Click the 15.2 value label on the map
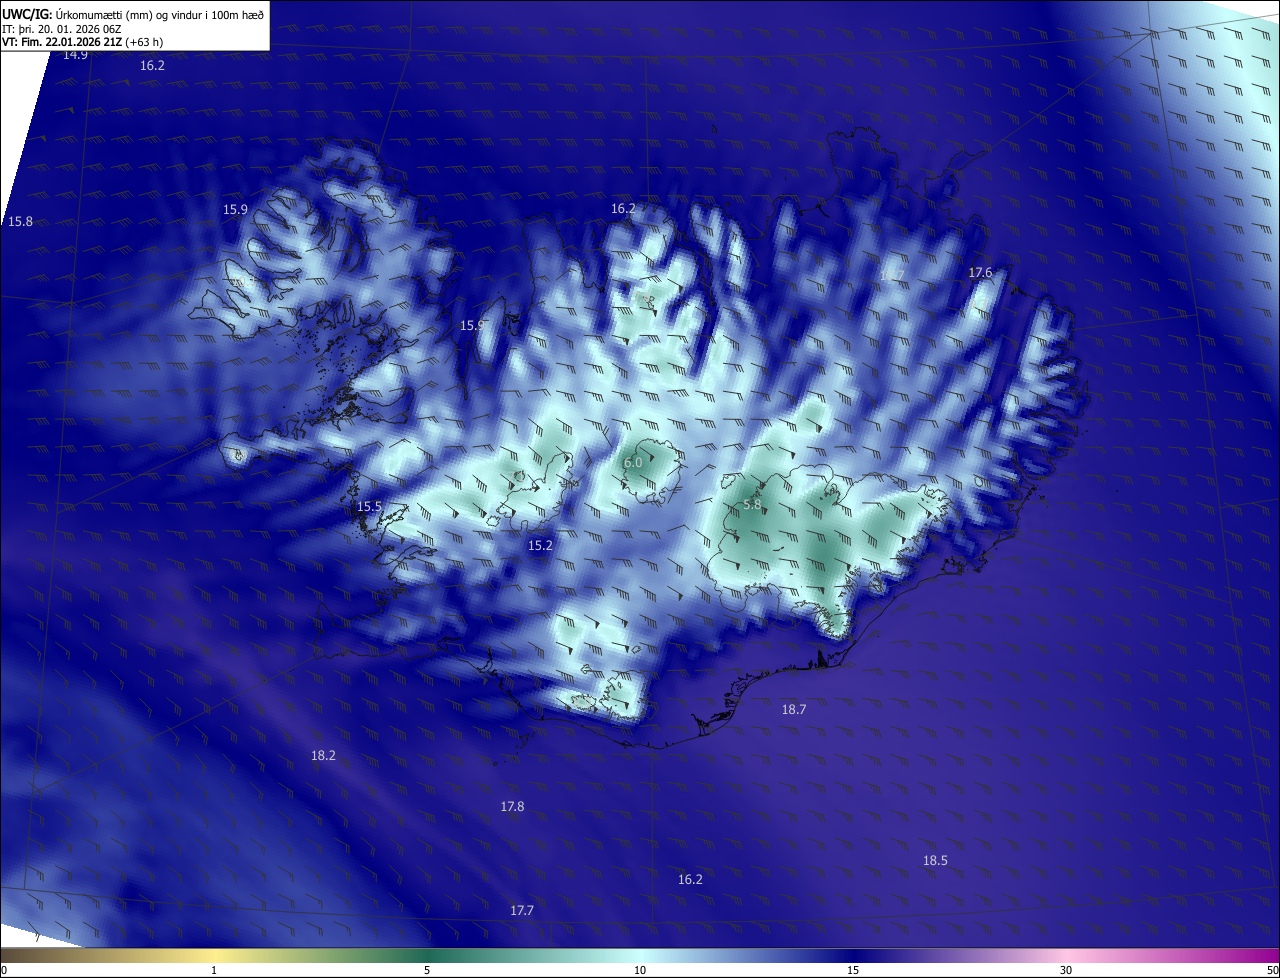 click(540, 545)
